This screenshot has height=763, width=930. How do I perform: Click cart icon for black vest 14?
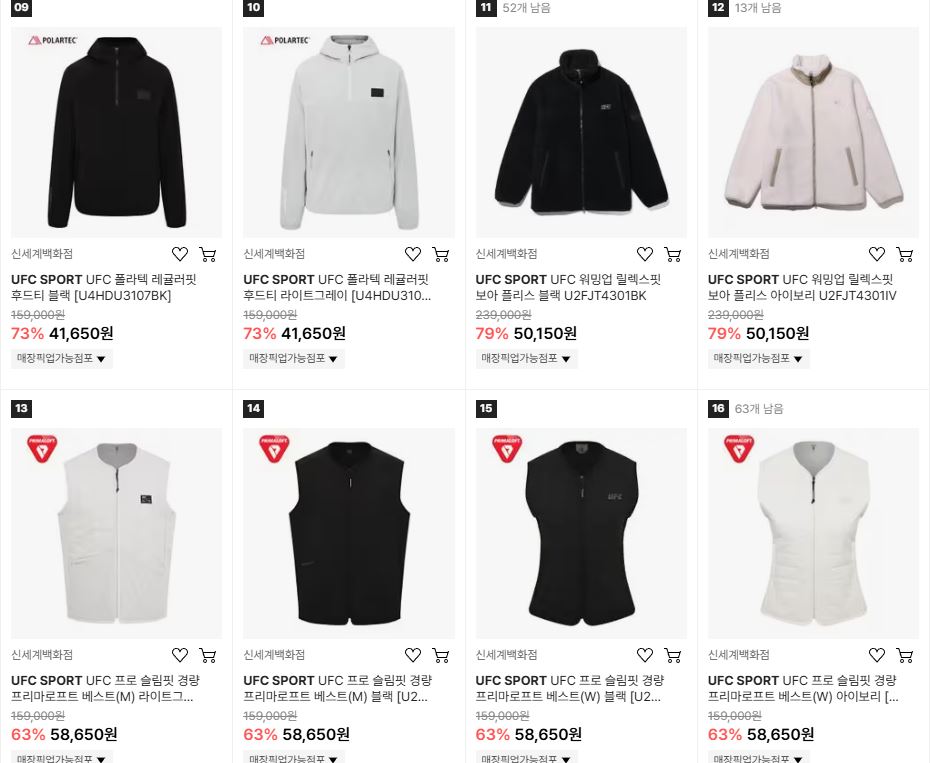coord(441,655)
